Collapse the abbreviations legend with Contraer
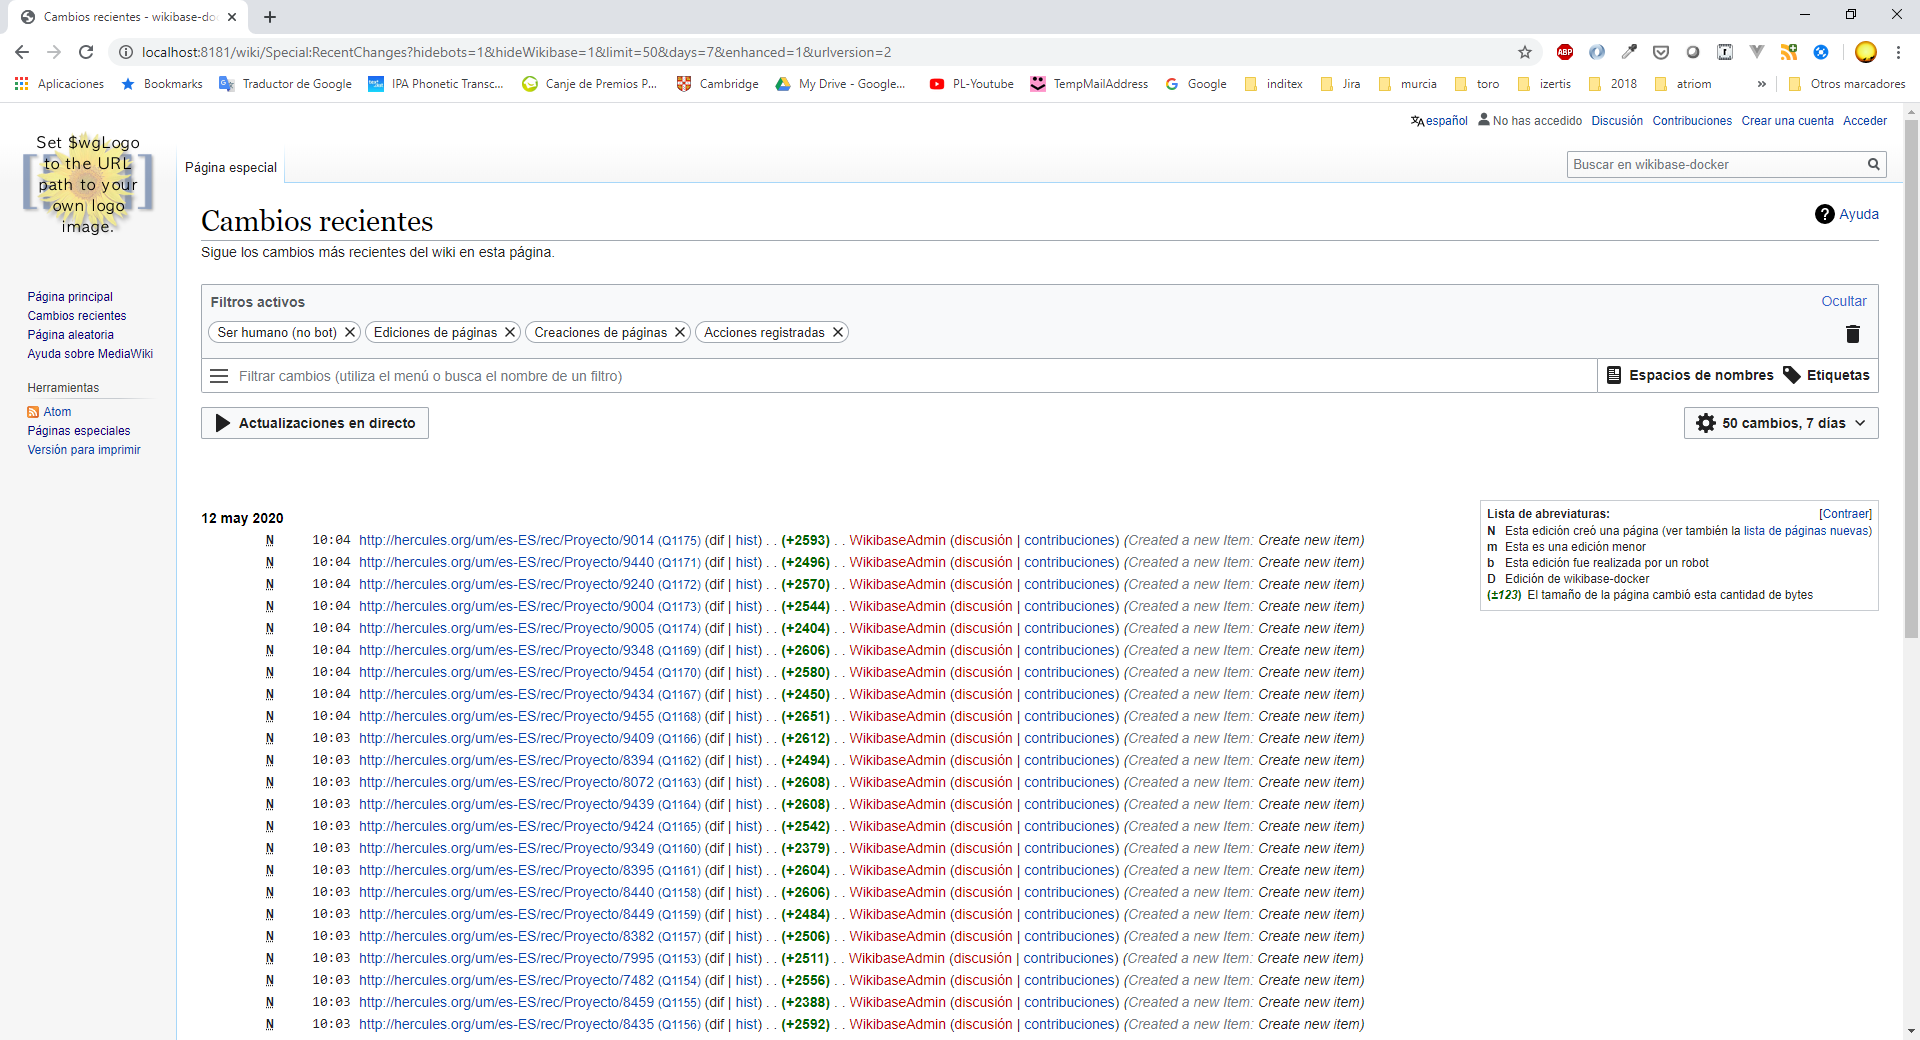1920x1040 pixels. tap(1845, 514)
